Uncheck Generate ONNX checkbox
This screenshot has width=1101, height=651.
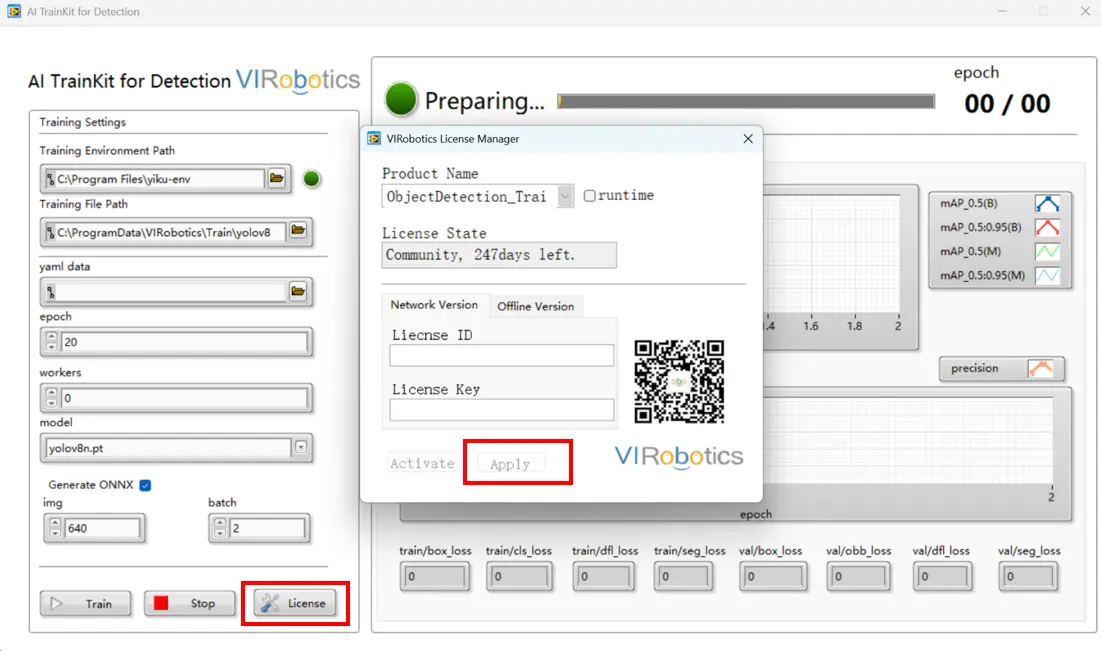point(145,486)
